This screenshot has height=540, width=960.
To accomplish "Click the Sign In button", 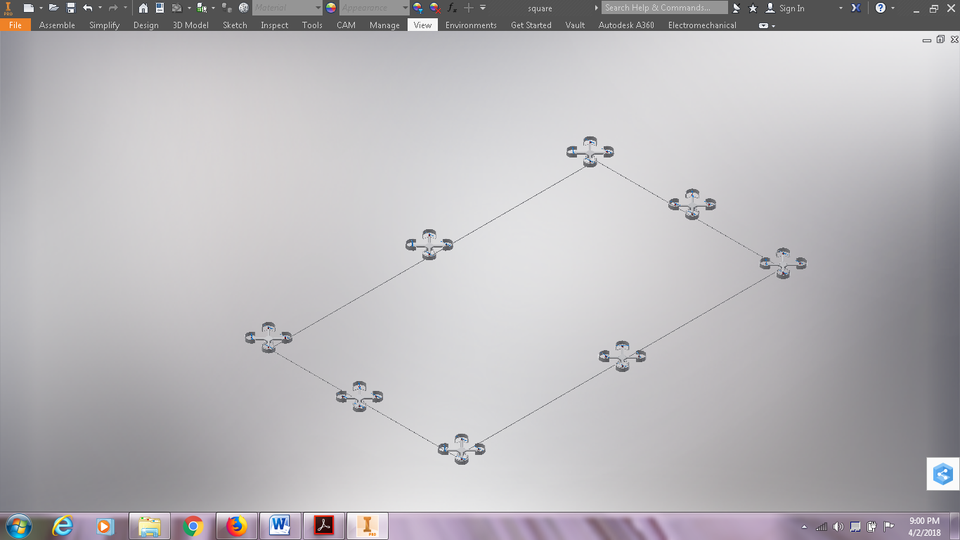I will coord(791,8).
